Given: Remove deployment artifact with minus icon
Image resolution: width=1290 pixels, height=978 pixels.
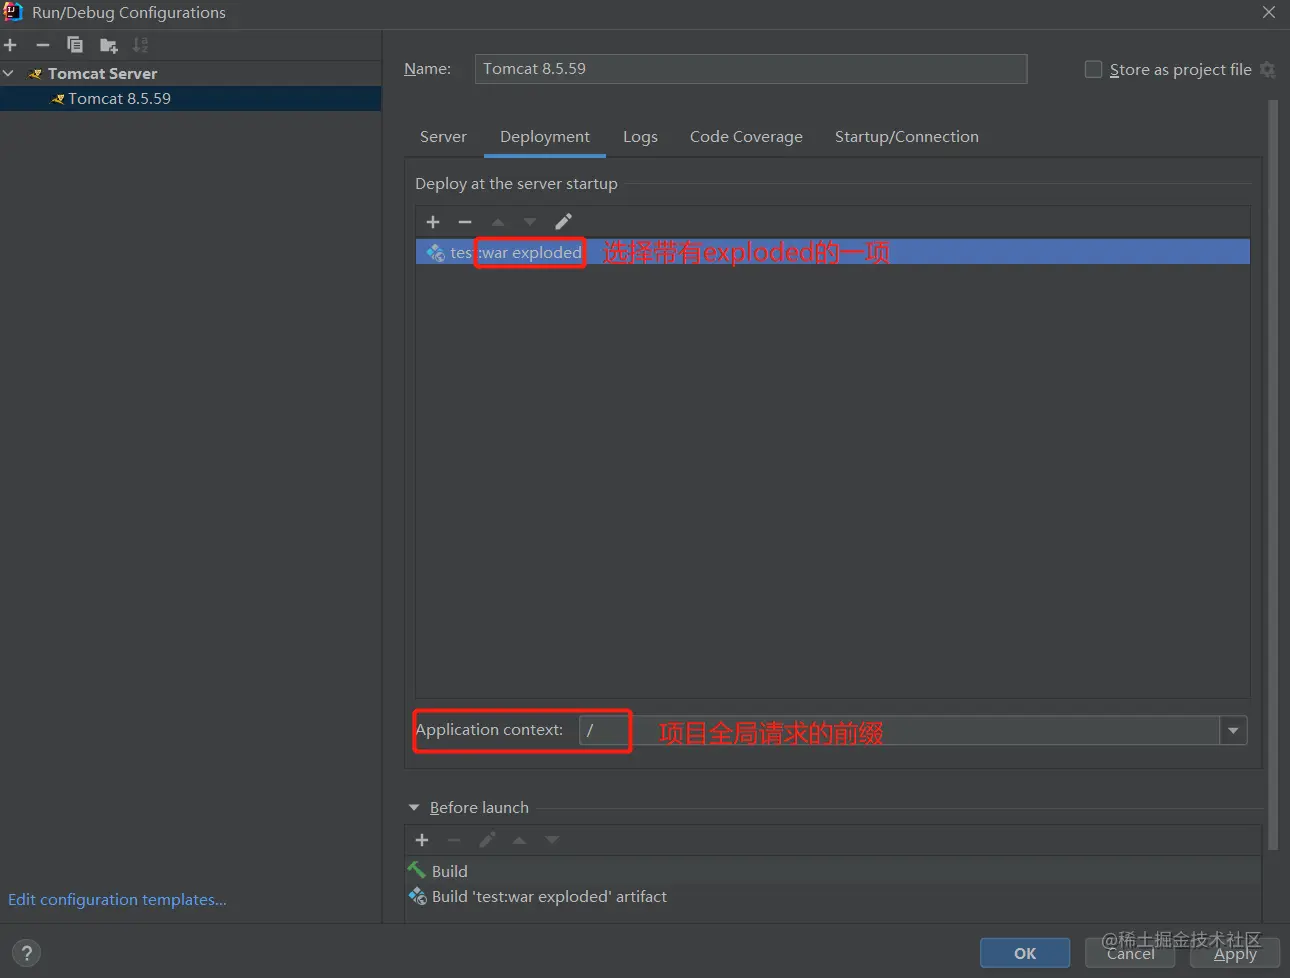Looking at the screenshot, I should coord(465,222).
